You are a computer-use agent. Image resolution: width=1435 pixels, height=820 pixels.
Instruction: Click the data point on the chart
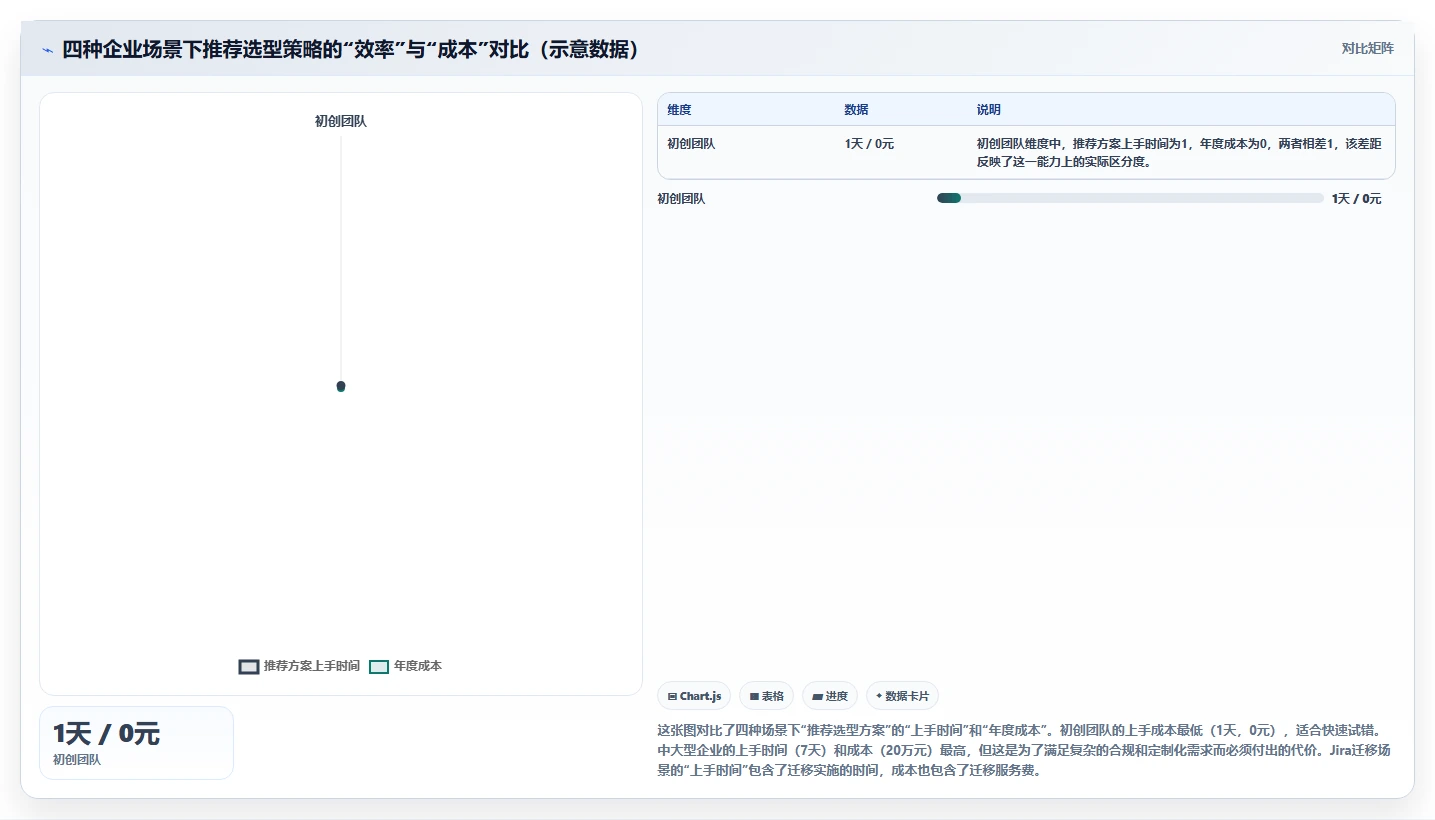tap(341, 386)
